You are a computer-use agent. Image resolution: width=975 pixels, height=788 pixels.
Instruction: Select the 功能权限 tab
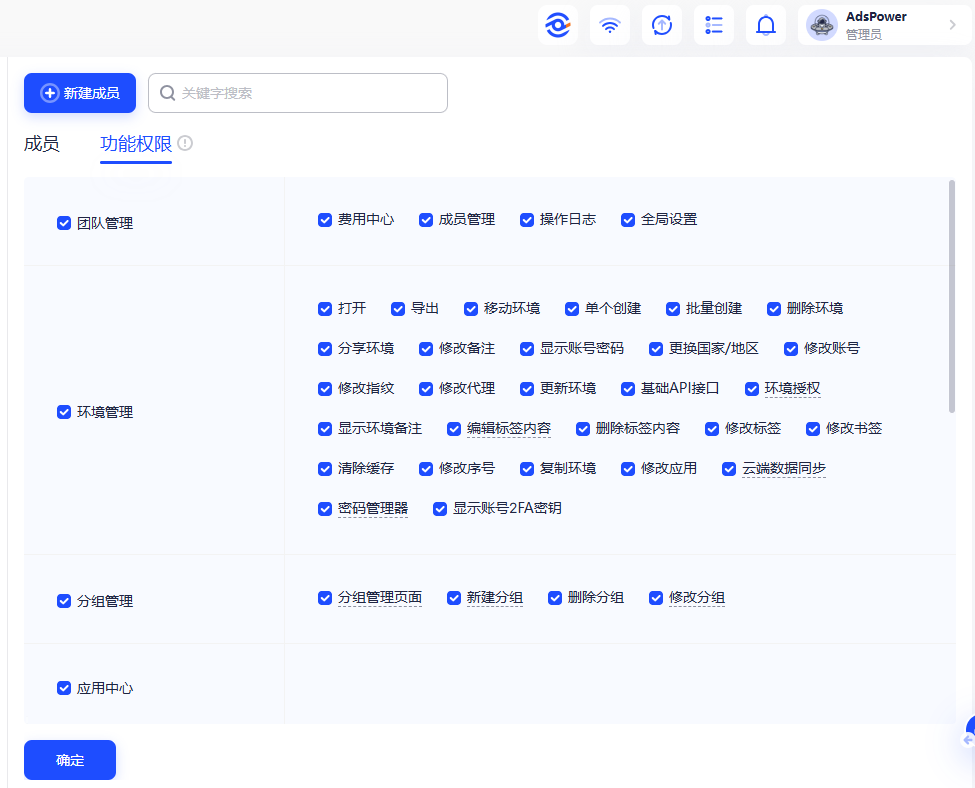coord(136,144)
